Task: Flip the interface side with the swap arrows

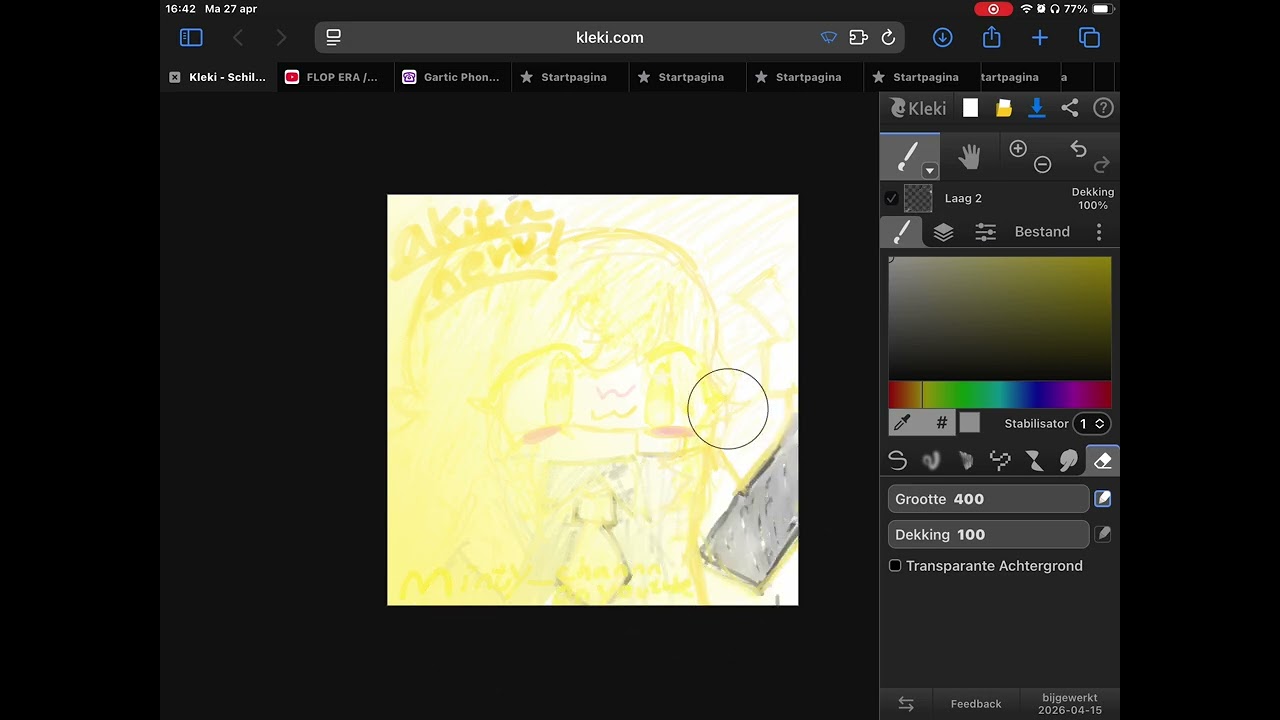Action: 906,704
